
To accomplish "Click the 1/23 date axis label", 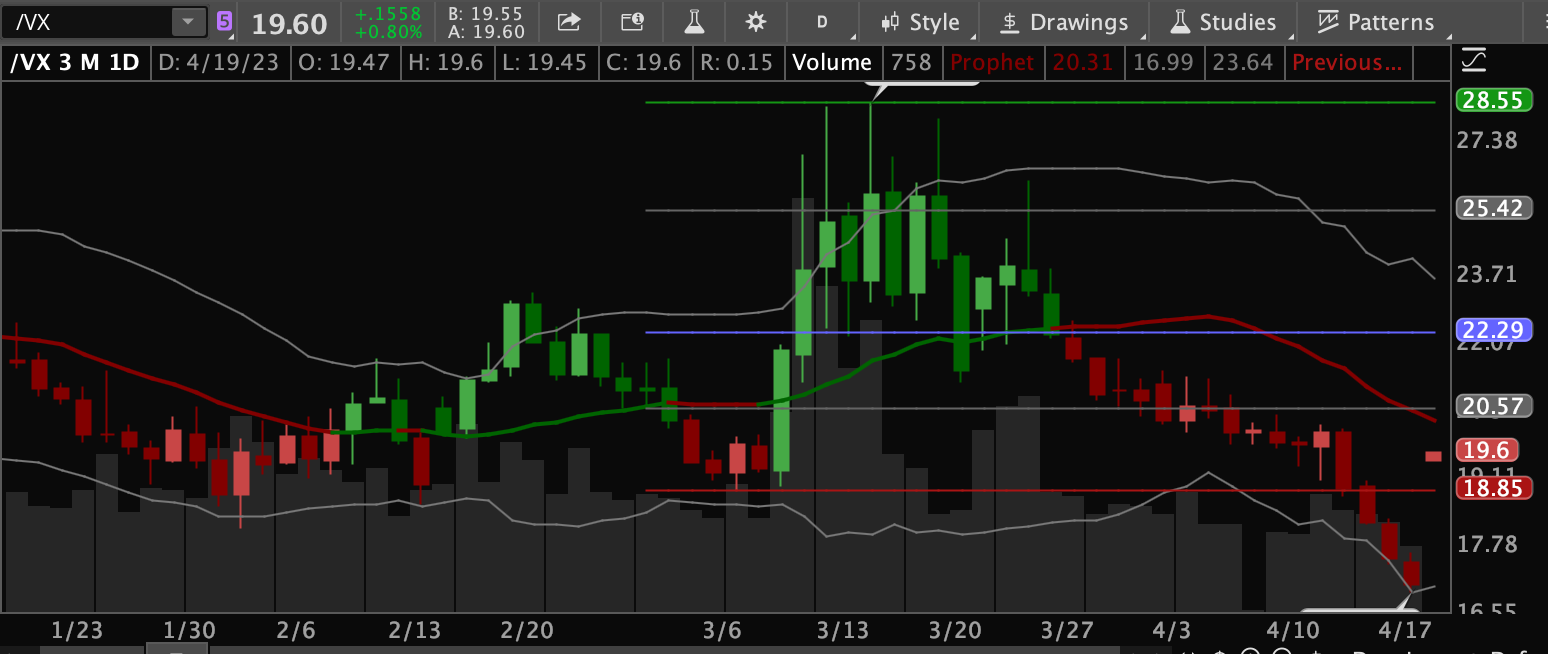I will tap(77, 632).
